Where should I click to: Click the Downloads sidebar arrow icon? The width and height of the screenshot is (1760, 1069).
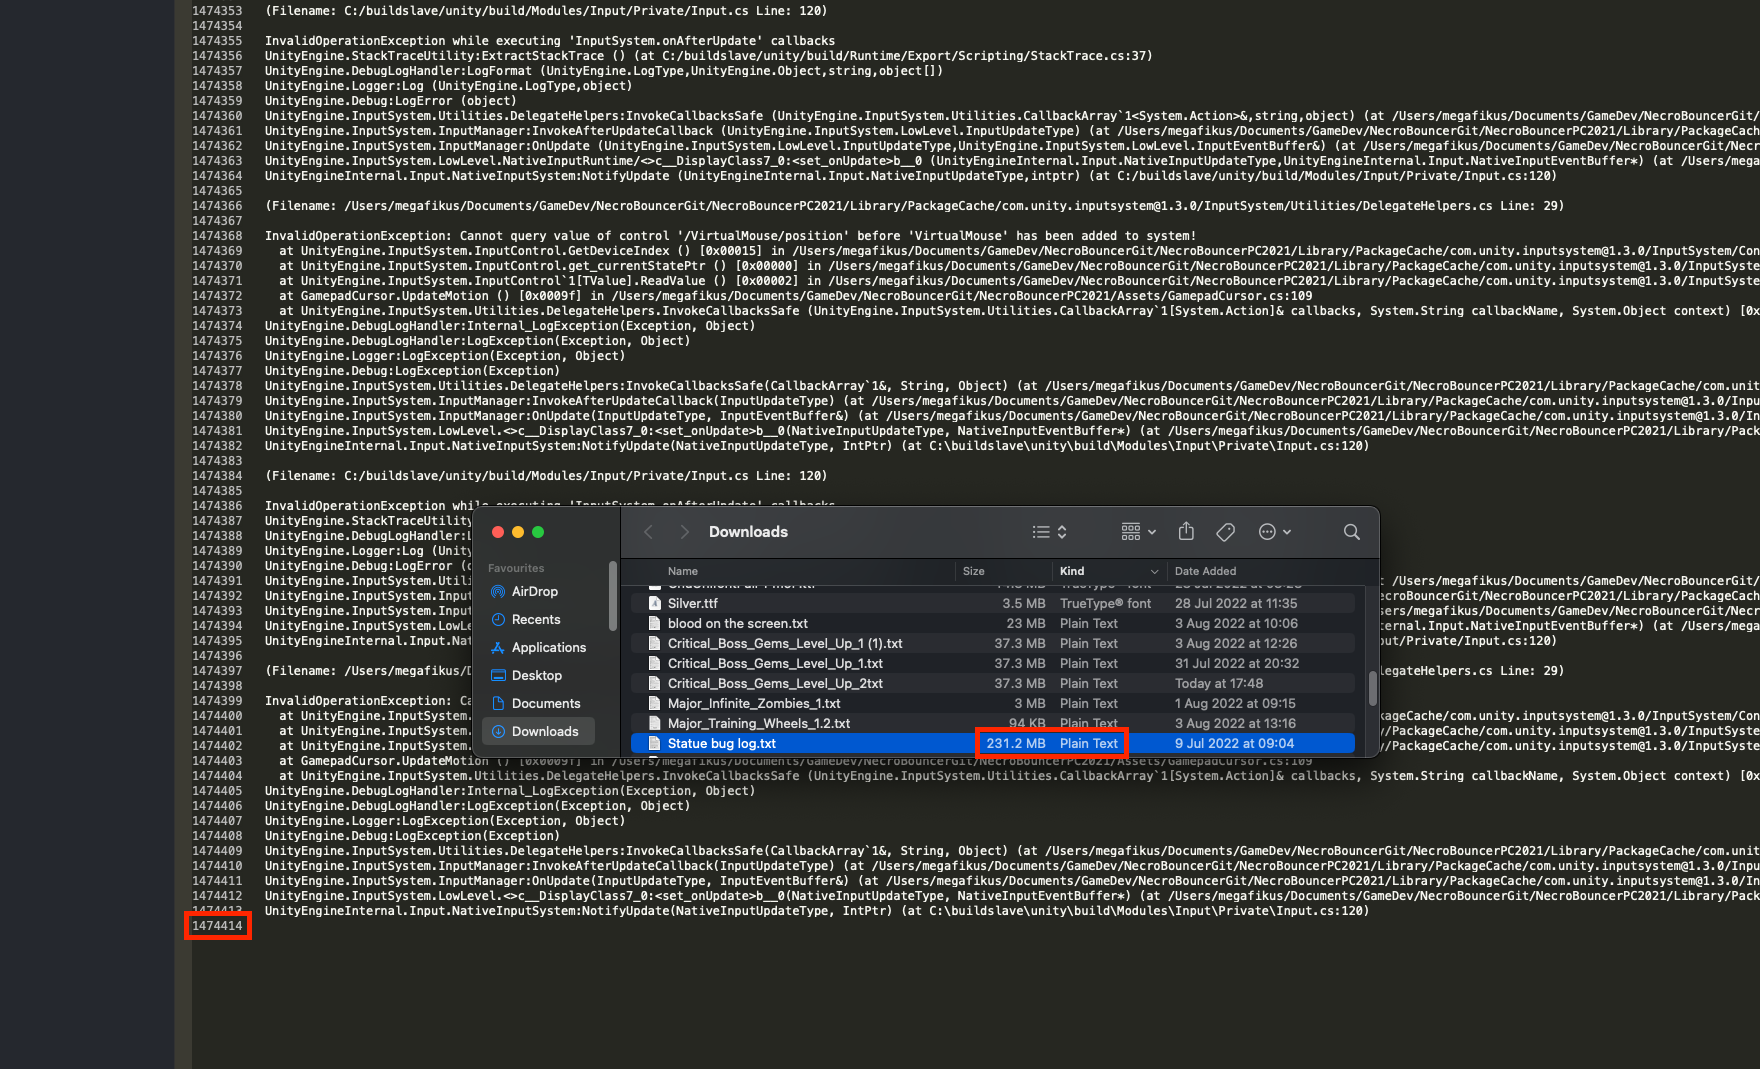(498, 732)
